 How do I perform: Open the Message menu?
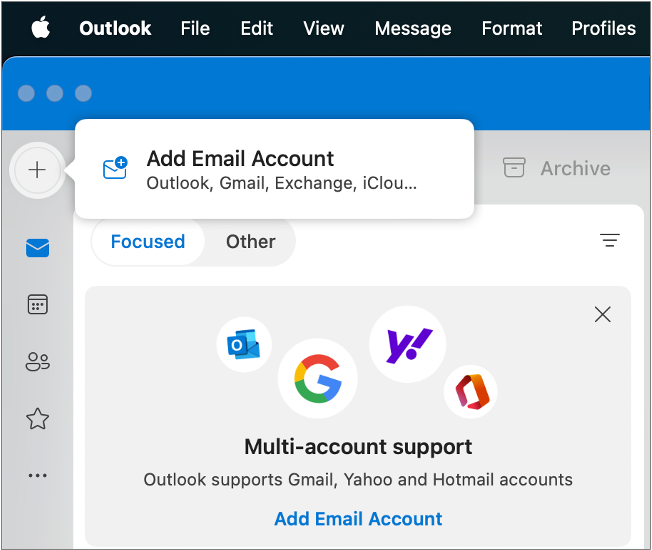[x=413, y=29]
